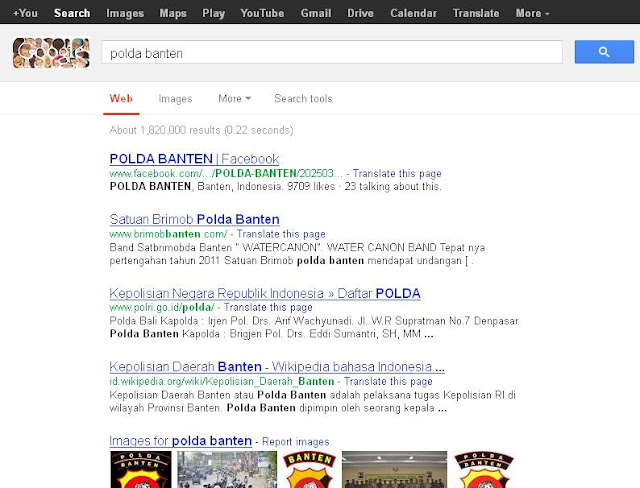Click the www.facebook.com green URL text
Image resolution: width=640 pixels, height=488 pixels.
226,173
